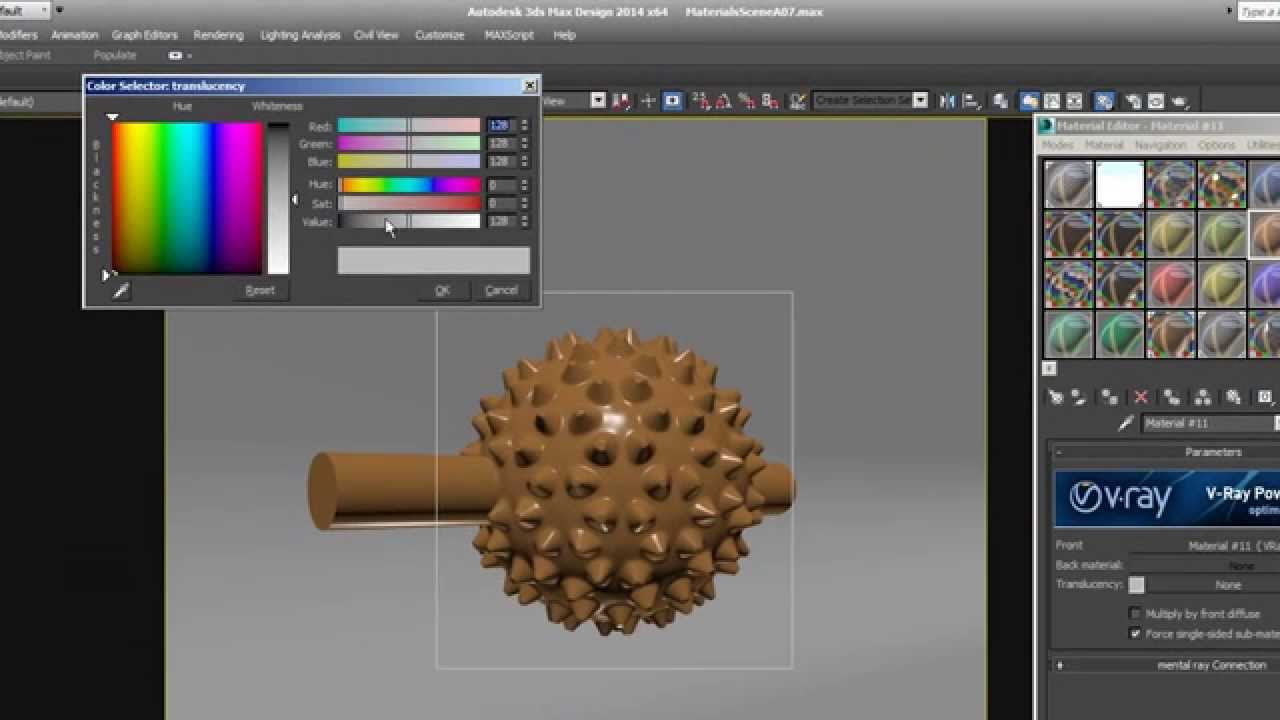Click the Make Material Copy icon
The width and height of the screenshot is (1280, 720).
[1172, 397]
